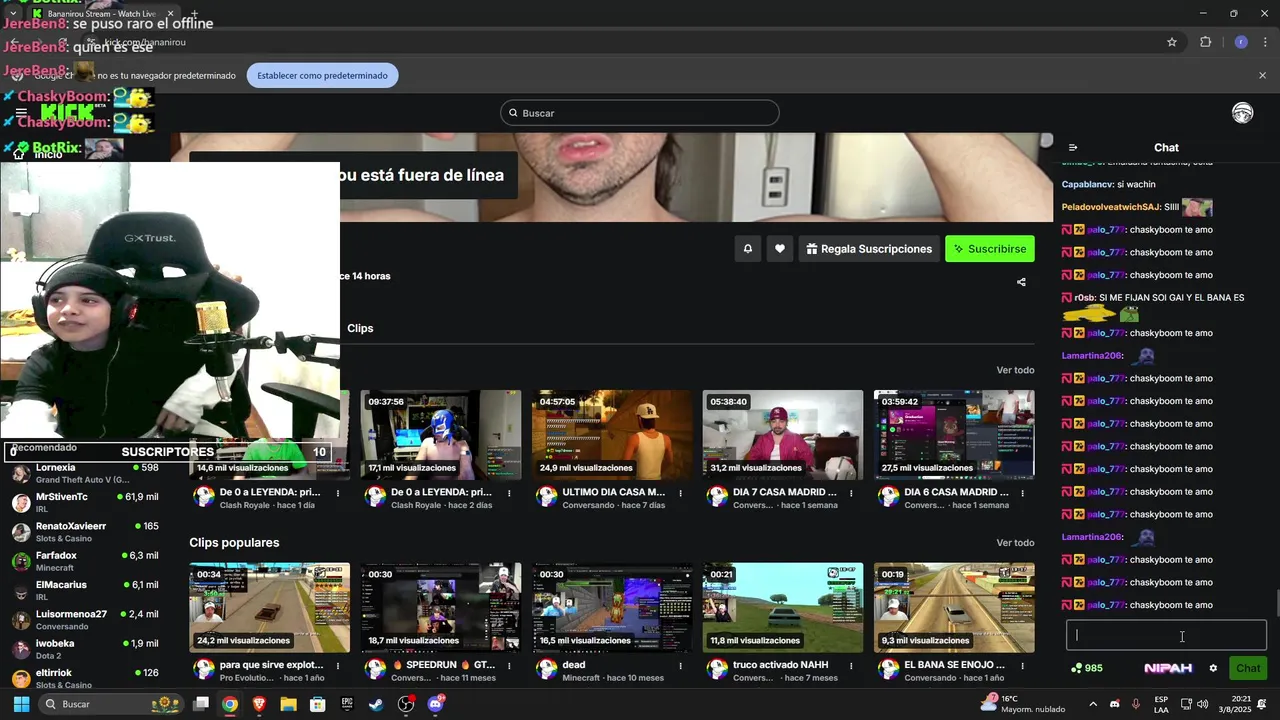Show hidden system tray icons
Screen dimensions: 1280x720
(x=1092, y=704)
